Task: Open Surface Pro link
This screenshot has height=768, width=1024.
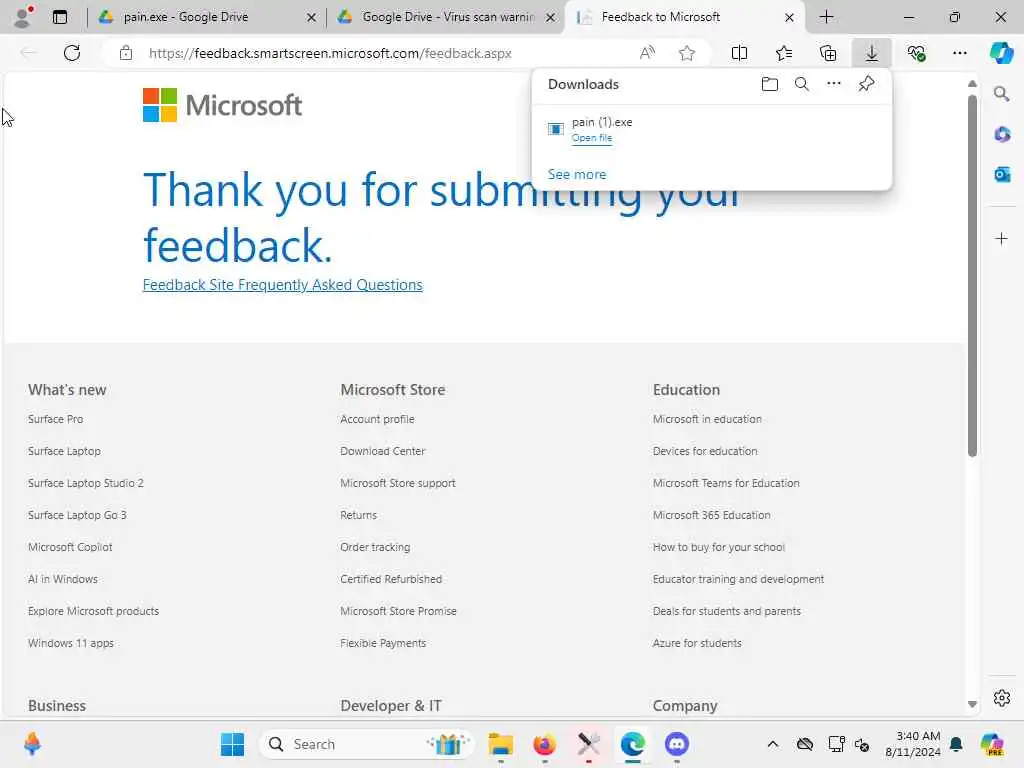Action: pos(56,419)
